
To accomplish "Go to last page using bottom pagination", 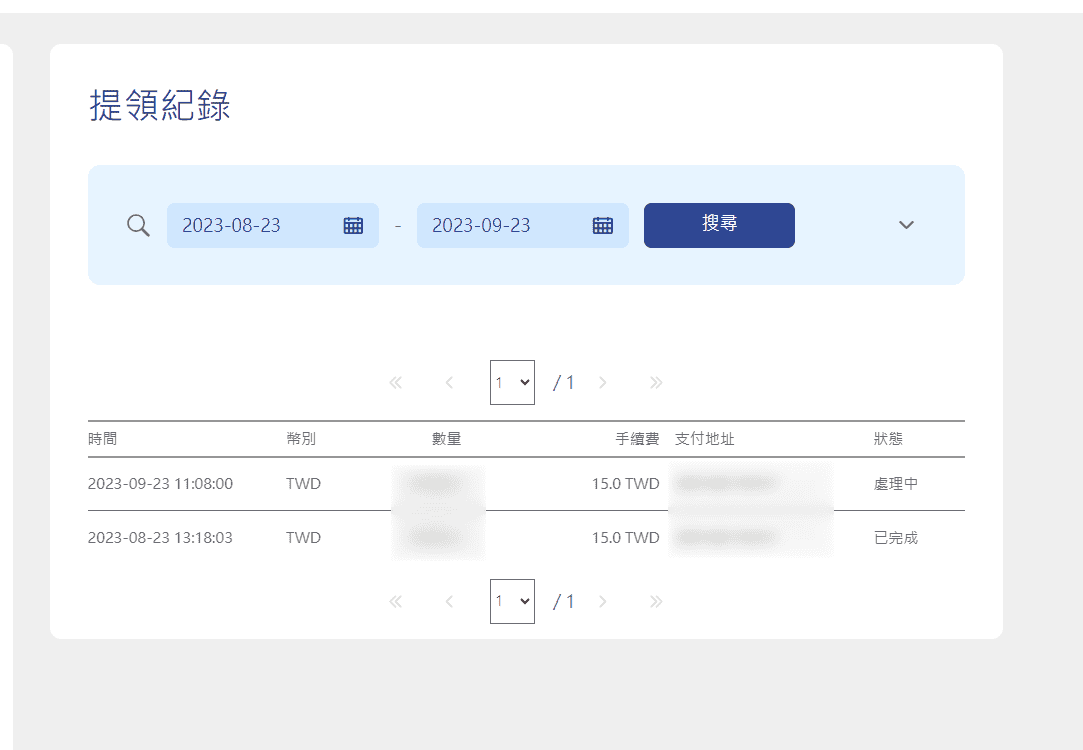I will [x=656, y=602].
